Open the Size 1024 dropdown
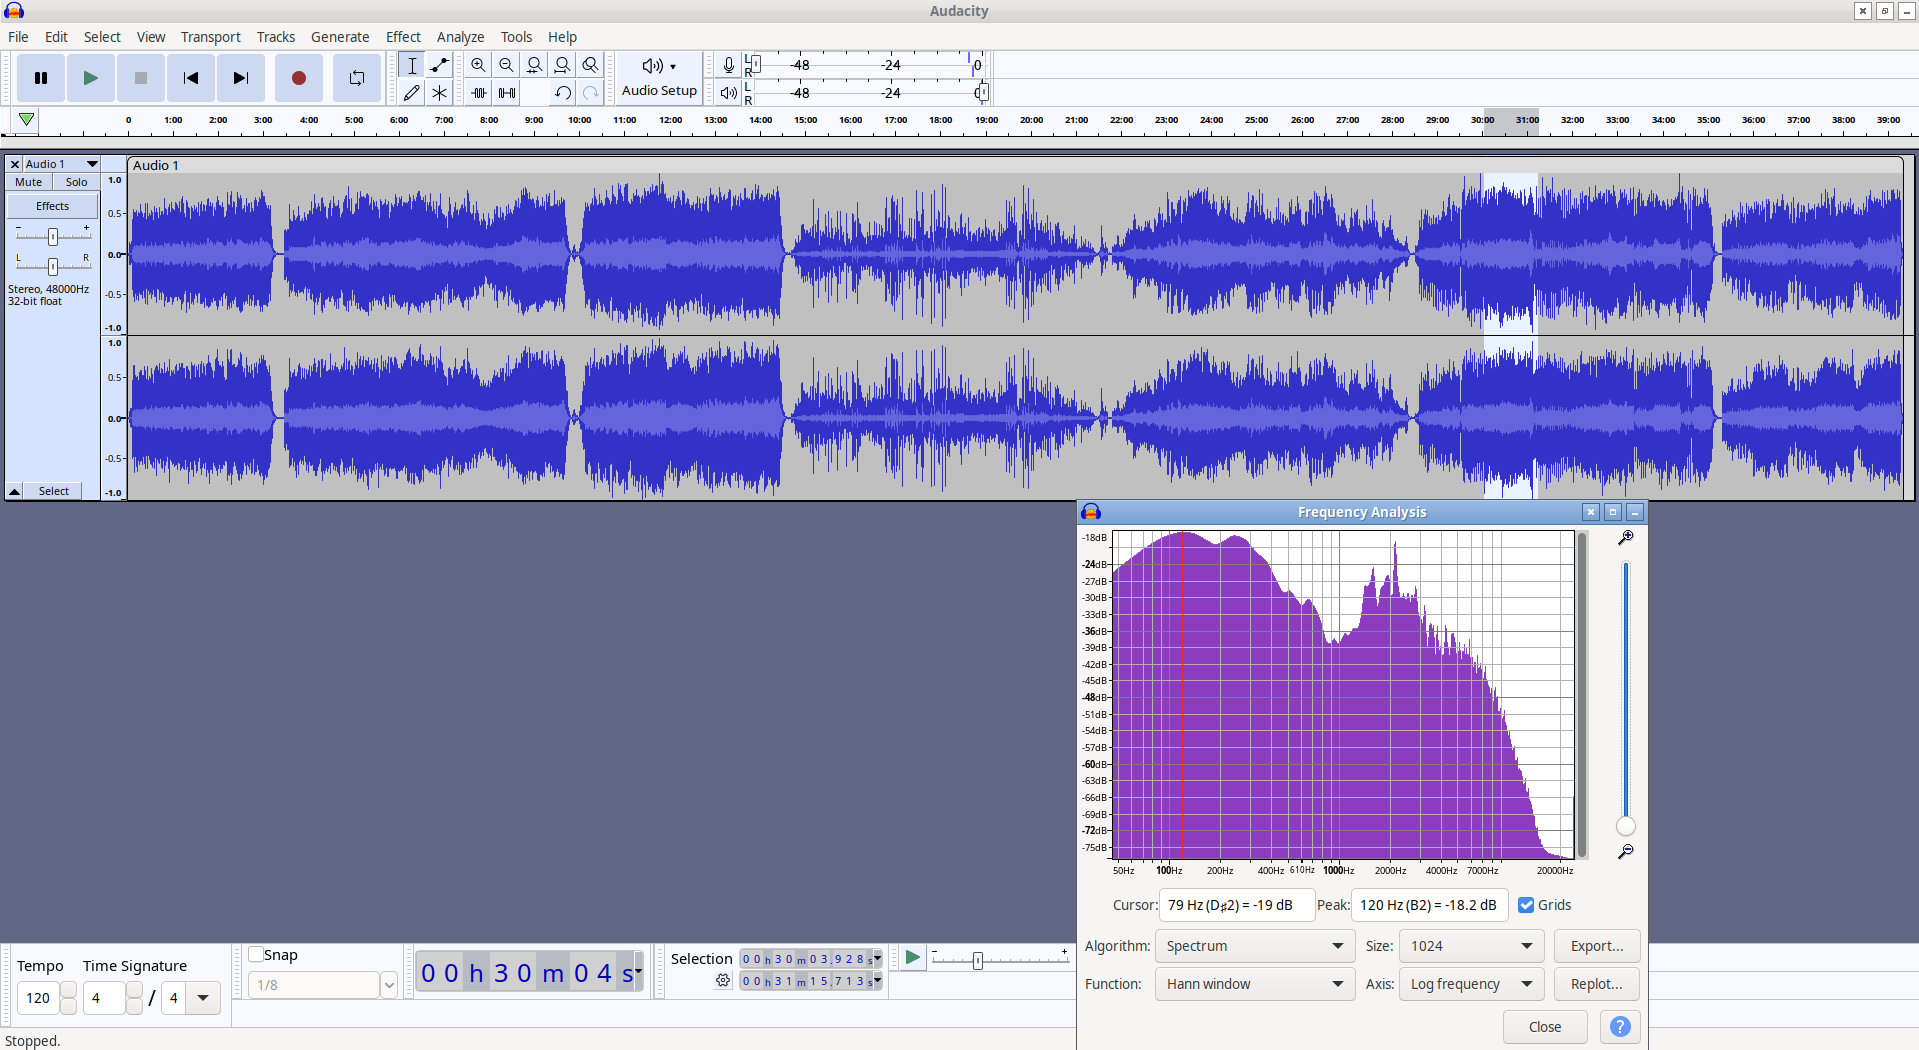This screenshot has width=1919, height=1050. 1472,946
